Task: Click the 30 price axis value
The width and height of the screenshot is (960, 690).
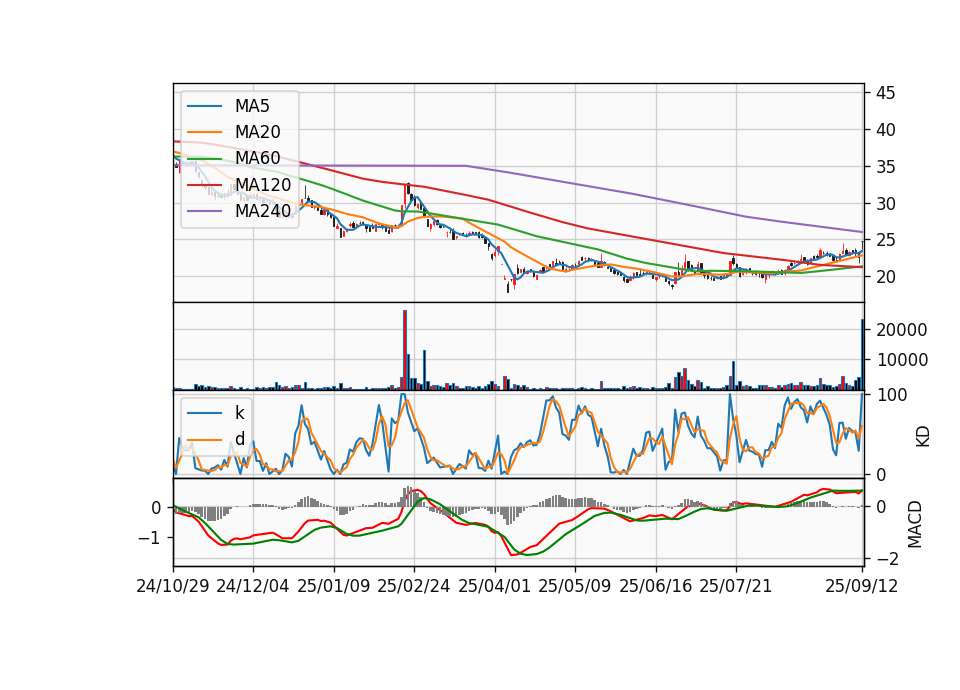Action: pos(885,203)
